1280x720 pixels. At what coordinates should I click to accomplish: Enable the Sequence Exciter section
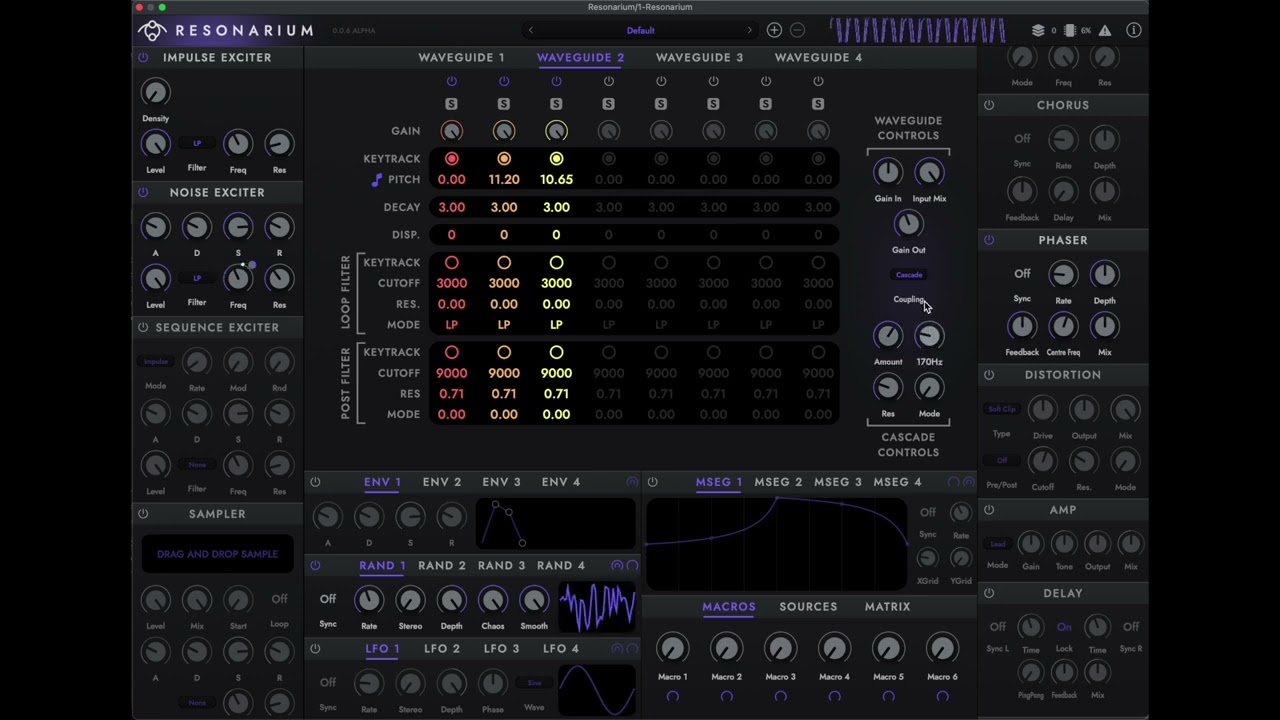click(143, 328)
